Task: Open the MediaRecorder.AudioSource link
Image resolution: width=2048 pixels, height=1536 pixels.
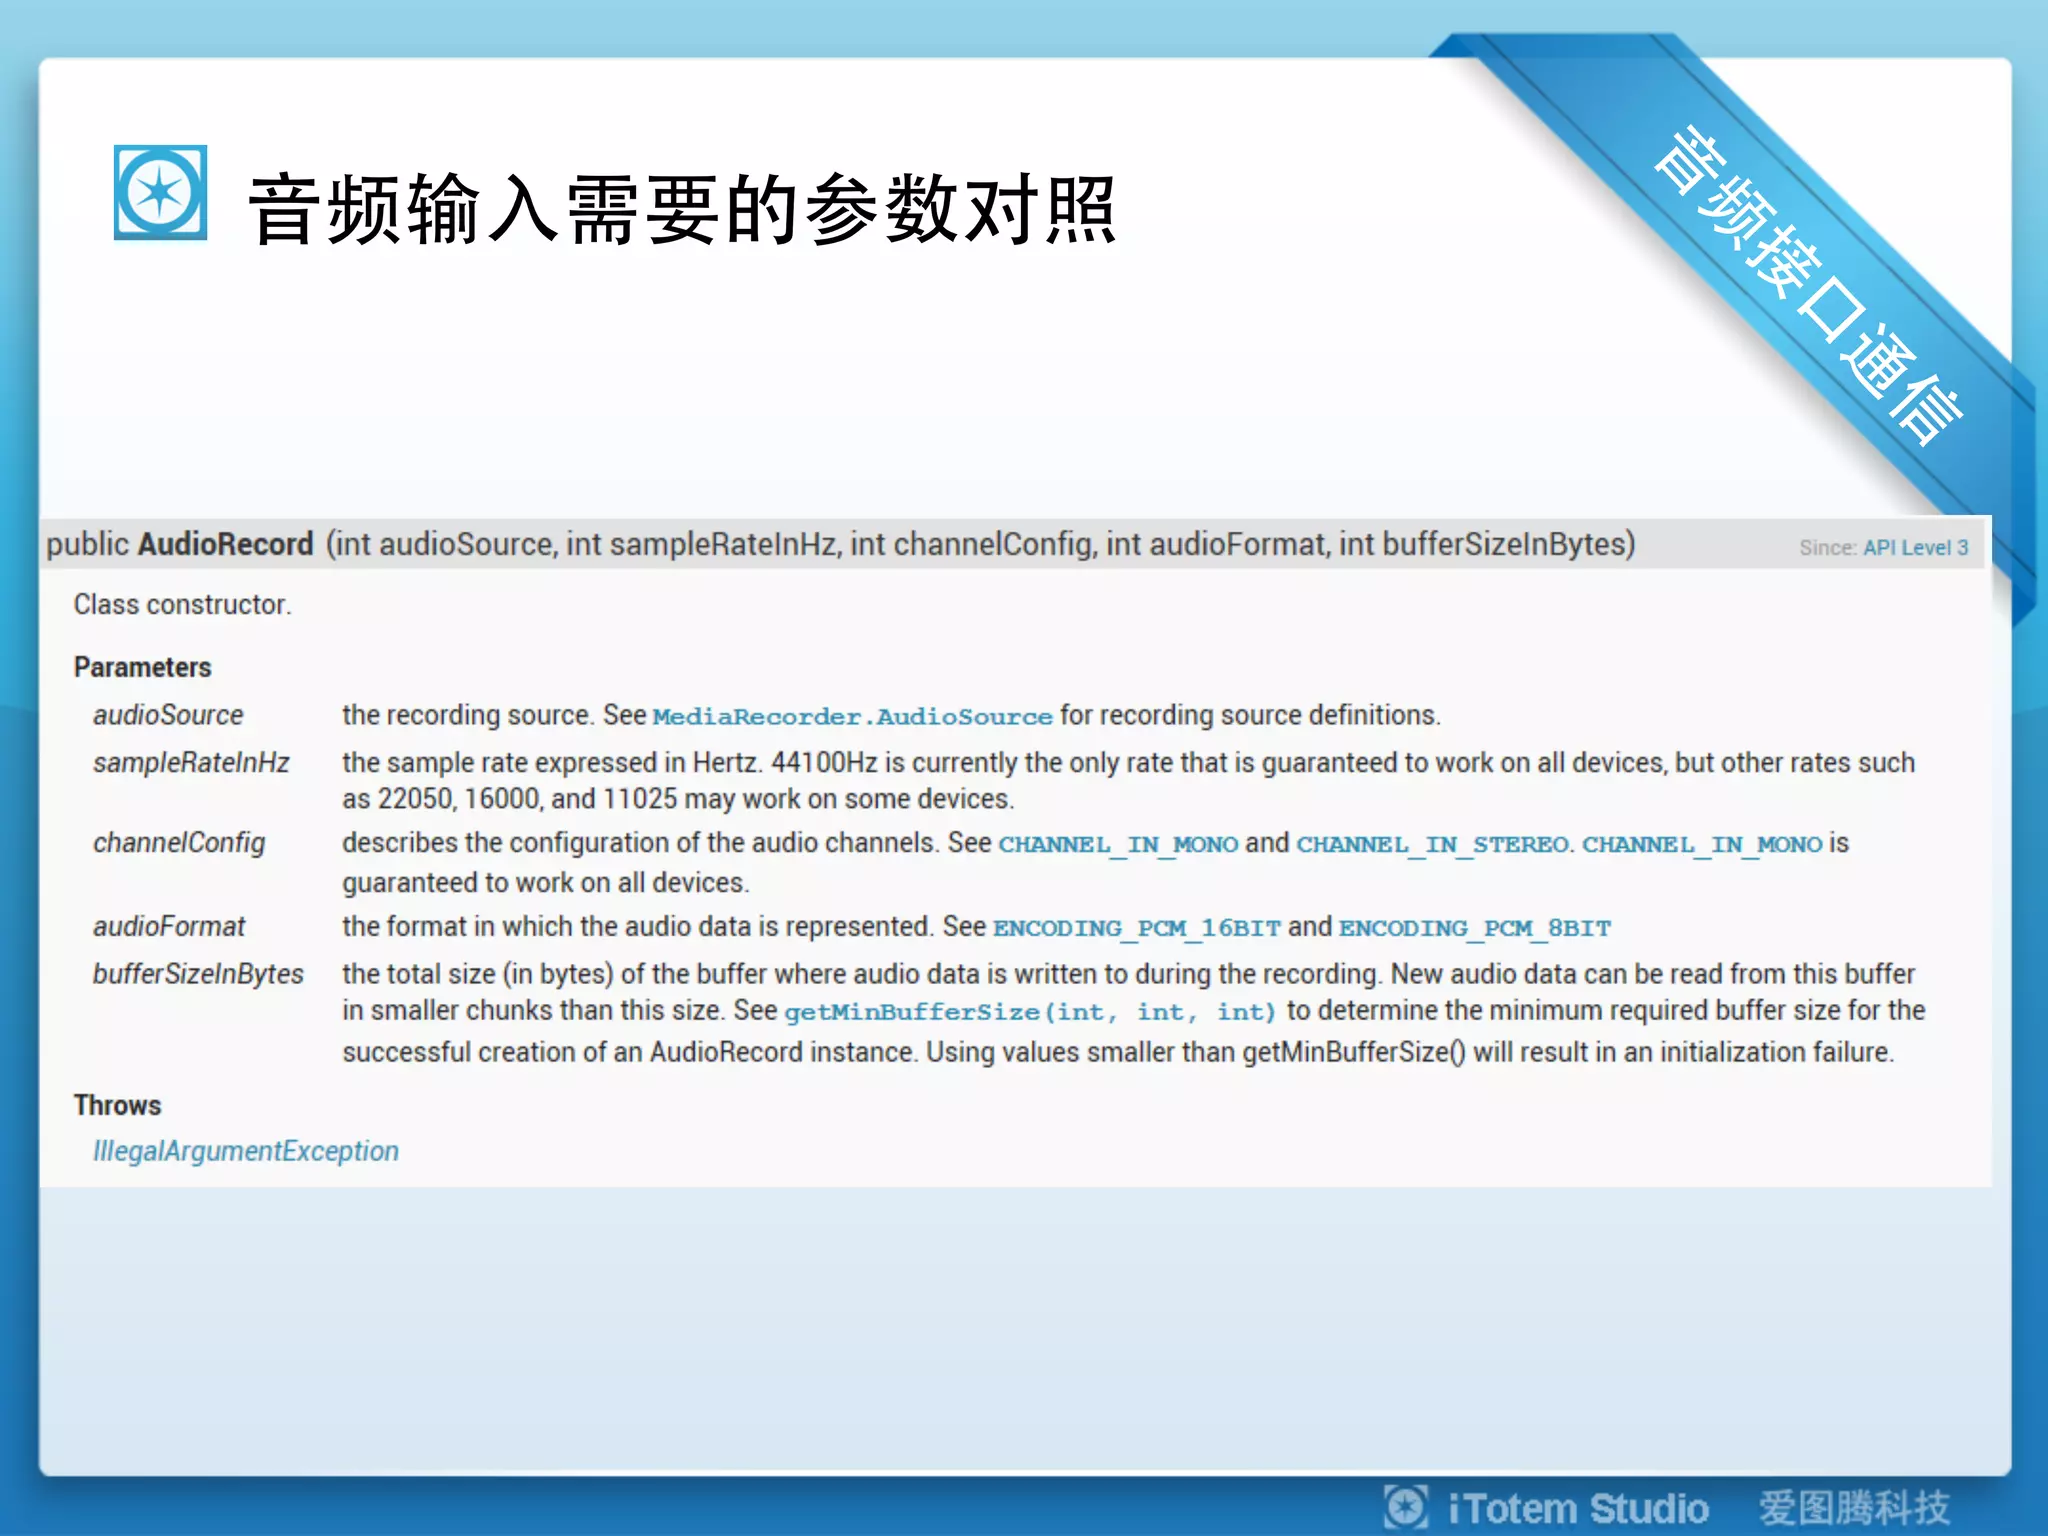Action: [852, 716]
